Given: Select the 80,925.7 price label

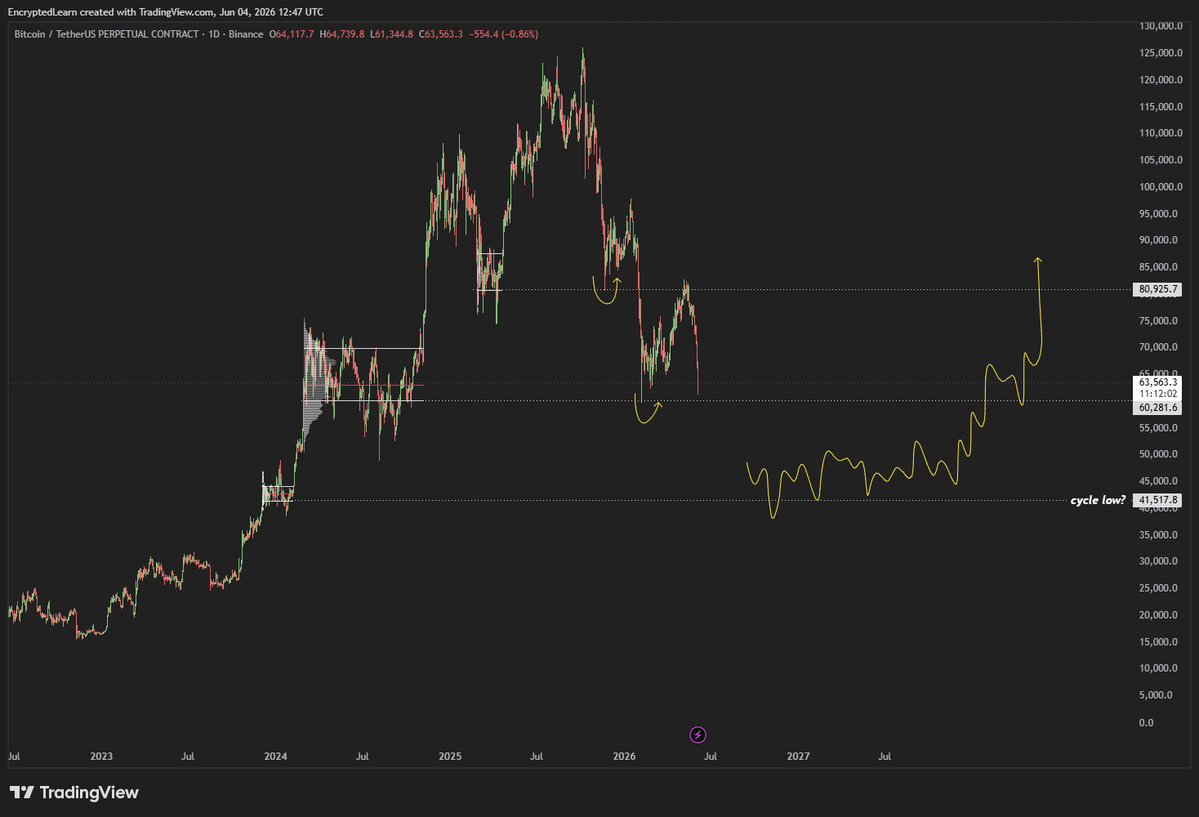Looking at the screenshot, I should pyautogui.click(x=1157, y=289).
